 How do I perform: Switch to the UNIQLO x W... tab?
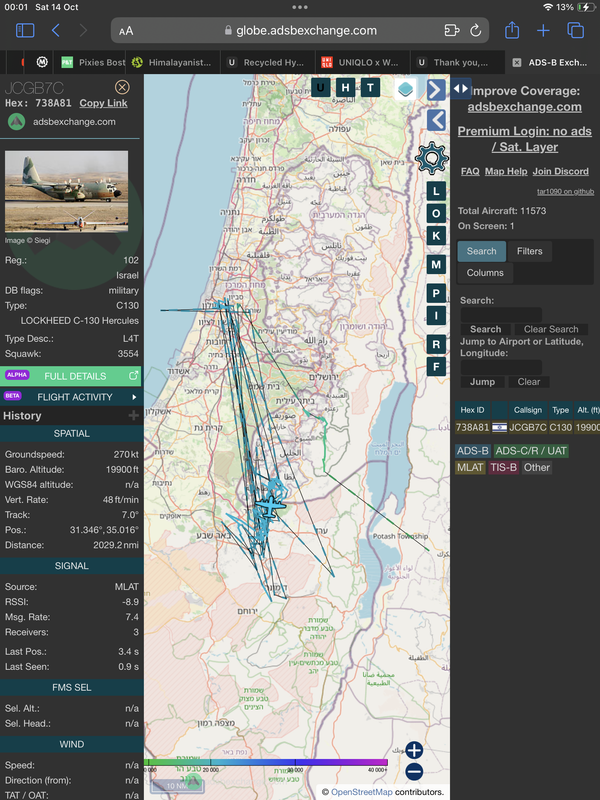click(361, 62)
